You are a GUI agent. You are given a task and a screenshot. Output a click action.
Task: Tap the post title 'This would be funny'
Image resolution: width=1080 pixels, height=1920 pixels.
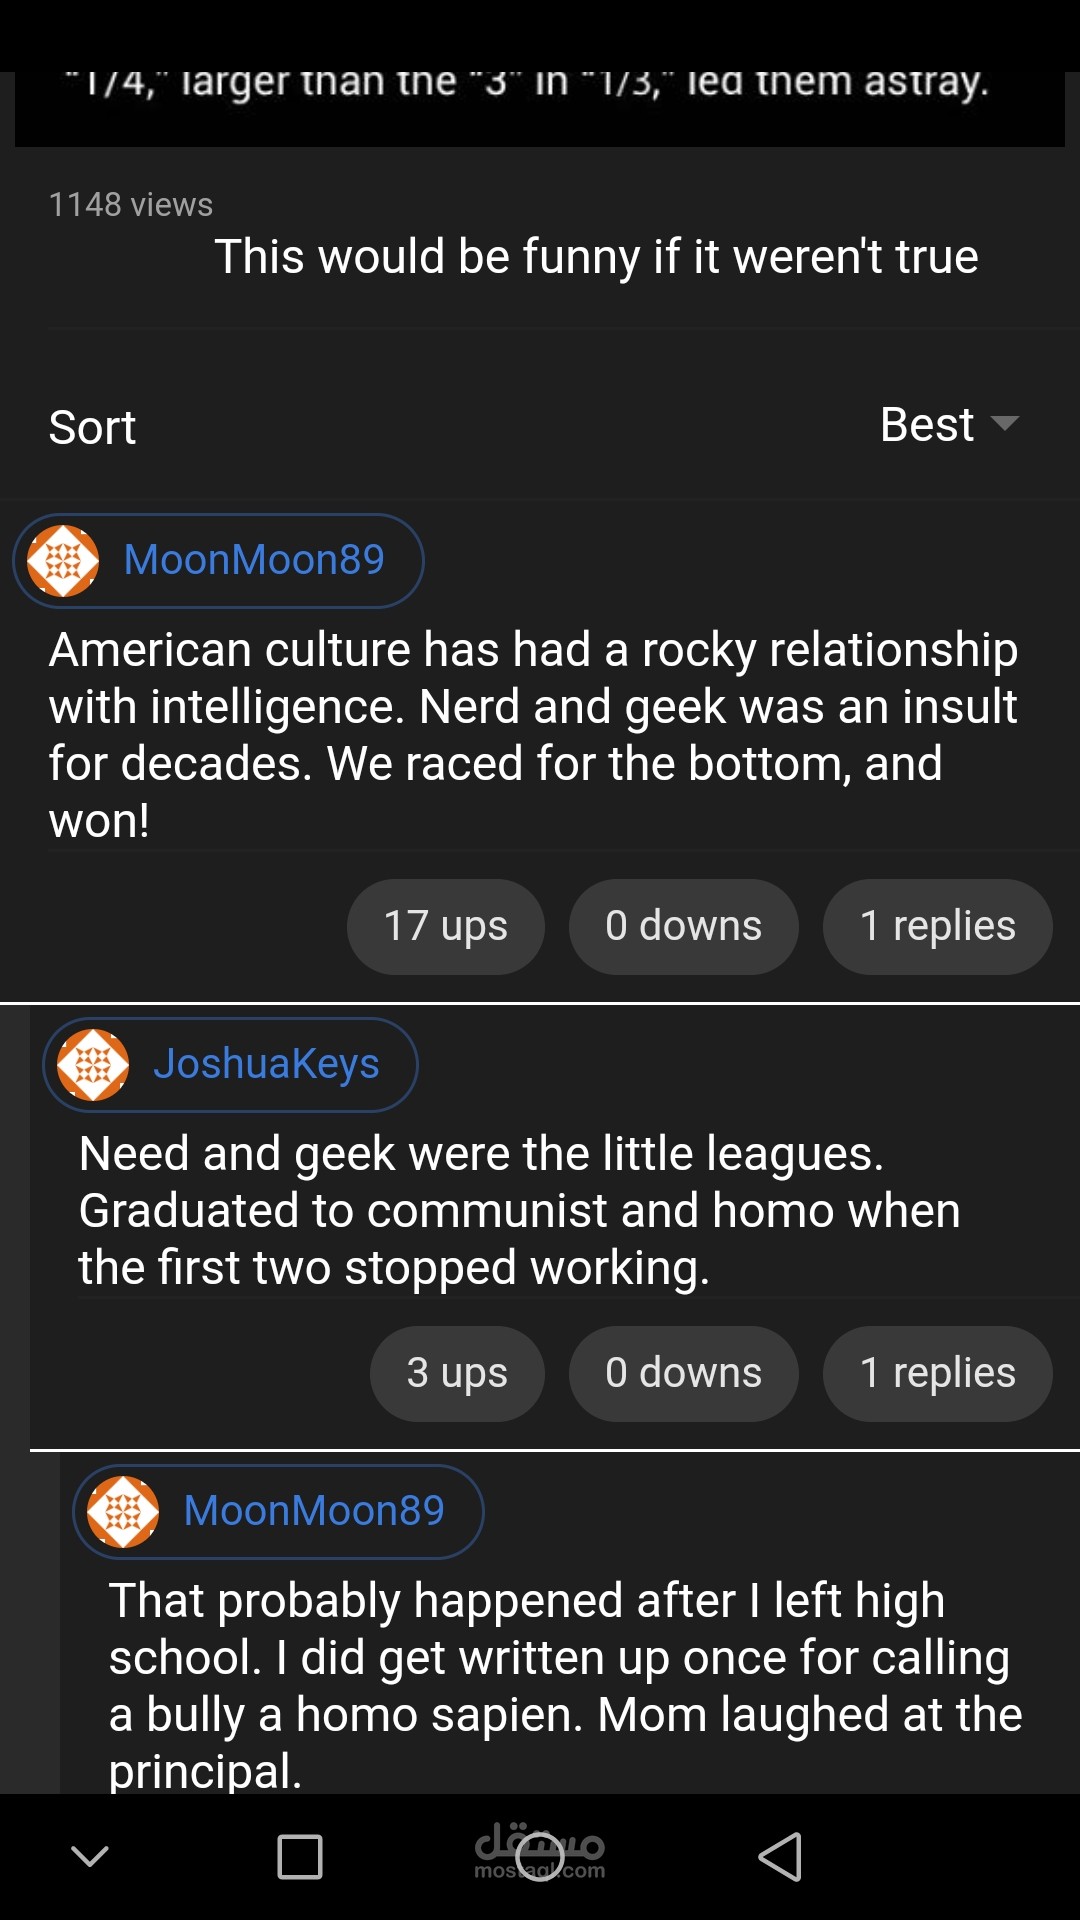click(x=596, y=257)
